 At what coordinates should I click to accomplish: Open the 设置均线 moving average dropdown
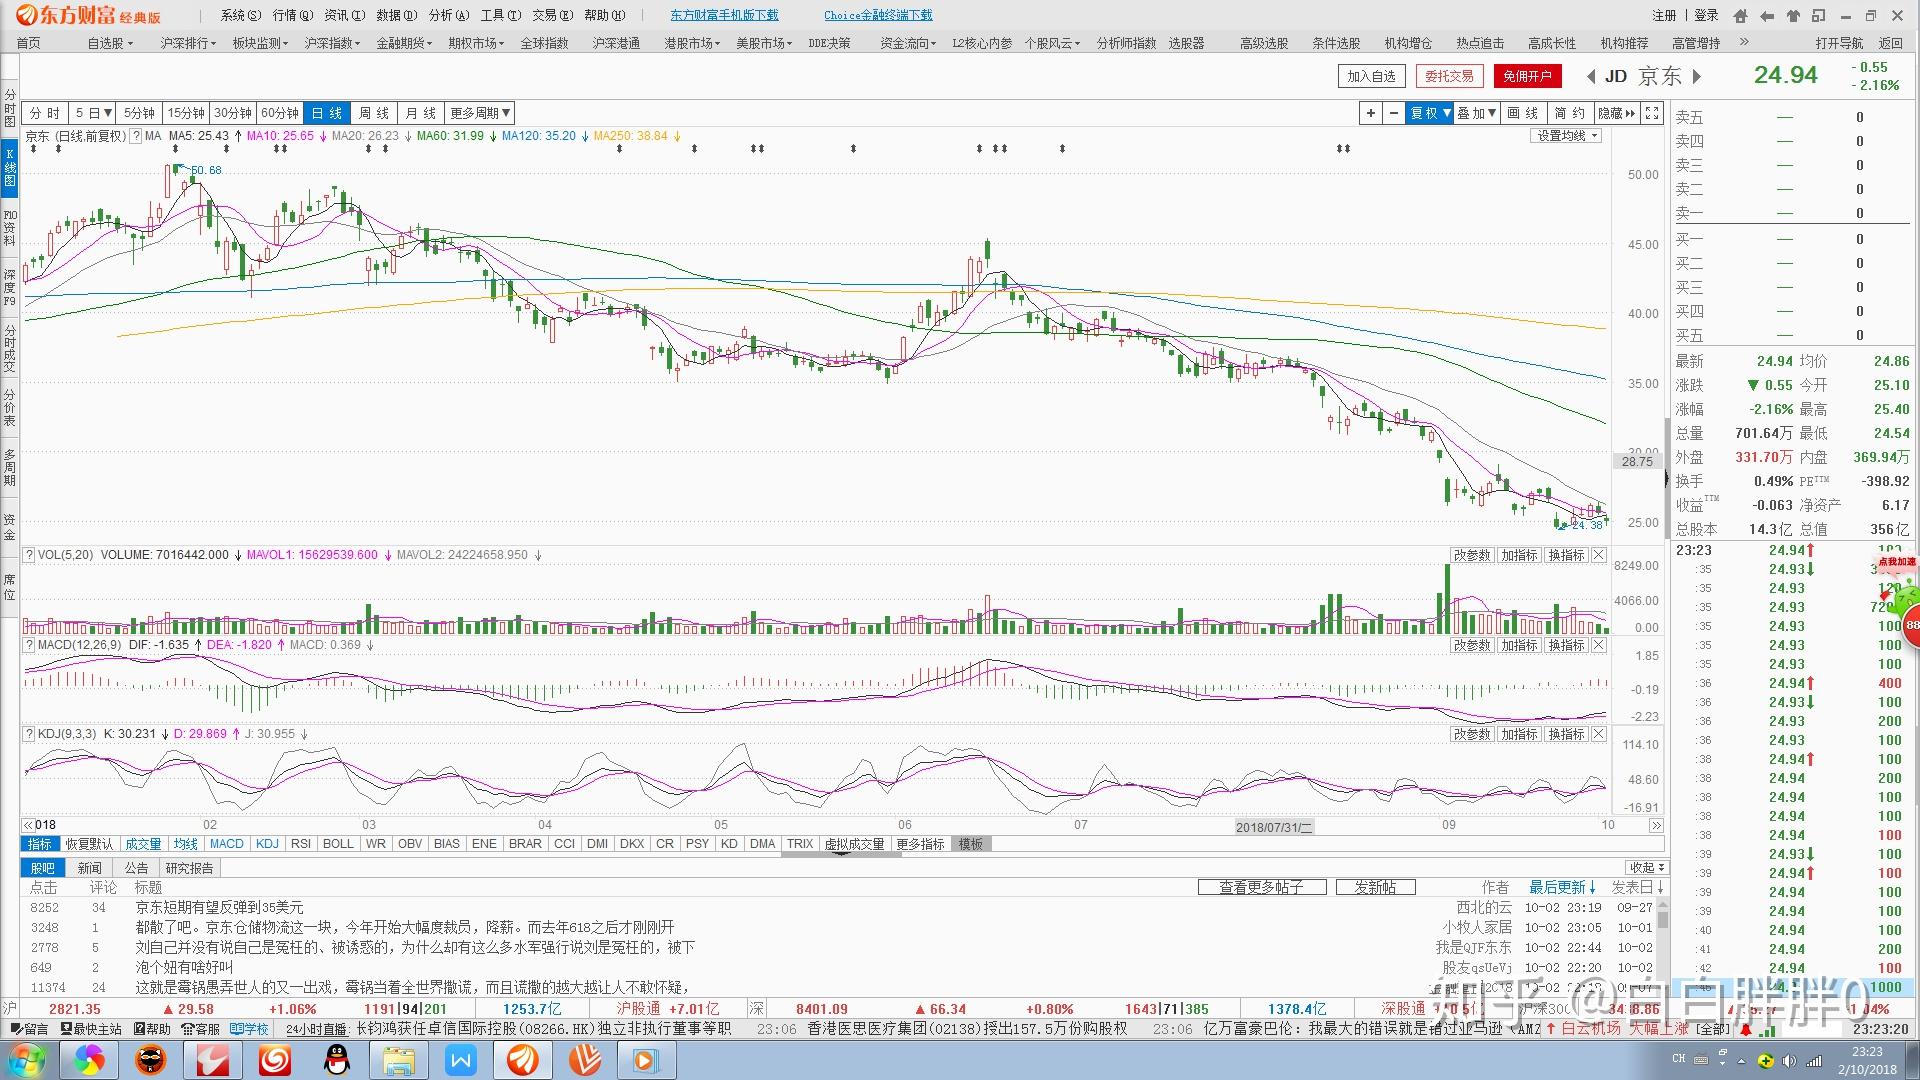(x=1567, y=136)
